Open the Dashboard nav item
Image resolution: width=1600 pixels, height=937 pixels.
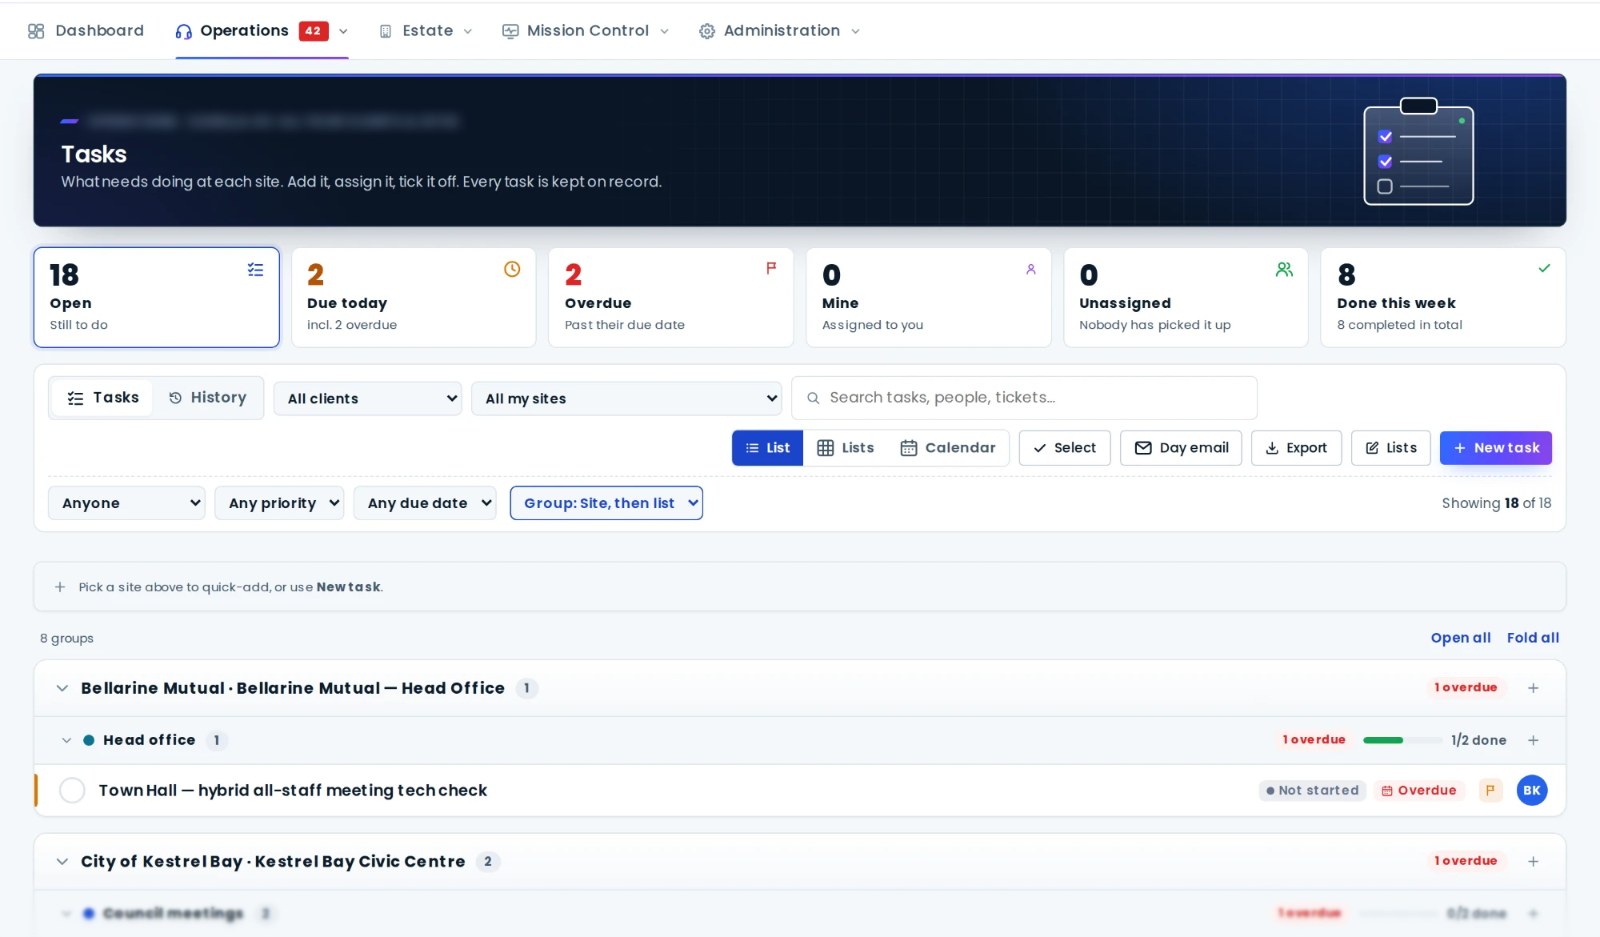pyautogui.click(x=86, y=31)
